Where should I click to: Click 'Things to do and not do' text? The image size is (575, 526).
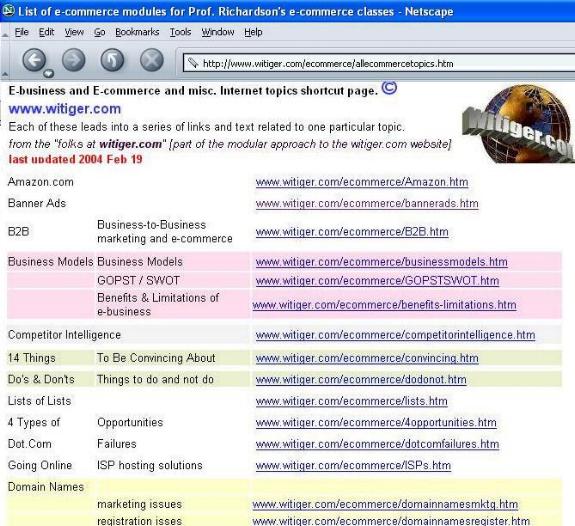155,380
